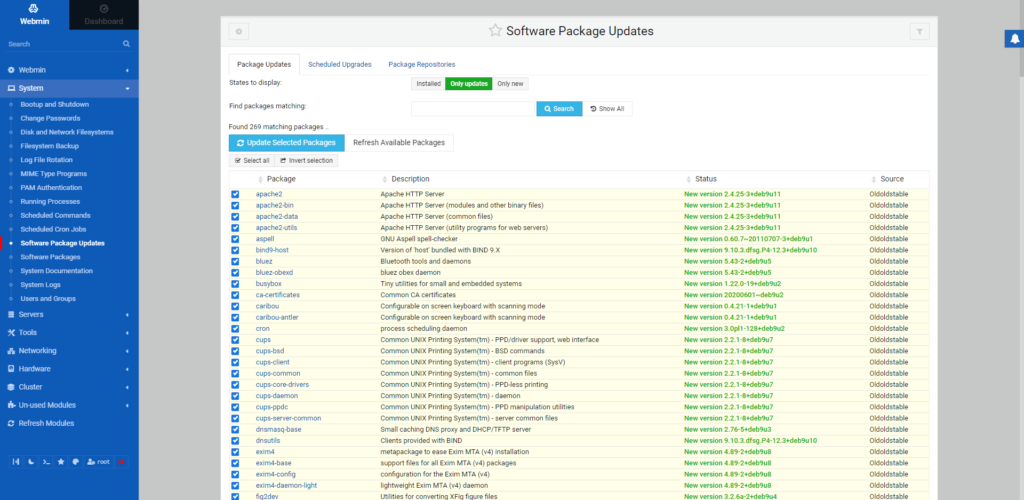Open the ca-certificates package link
This screenshot has height=500, width=1024.
pyautogui.click(x=278, y=295)
